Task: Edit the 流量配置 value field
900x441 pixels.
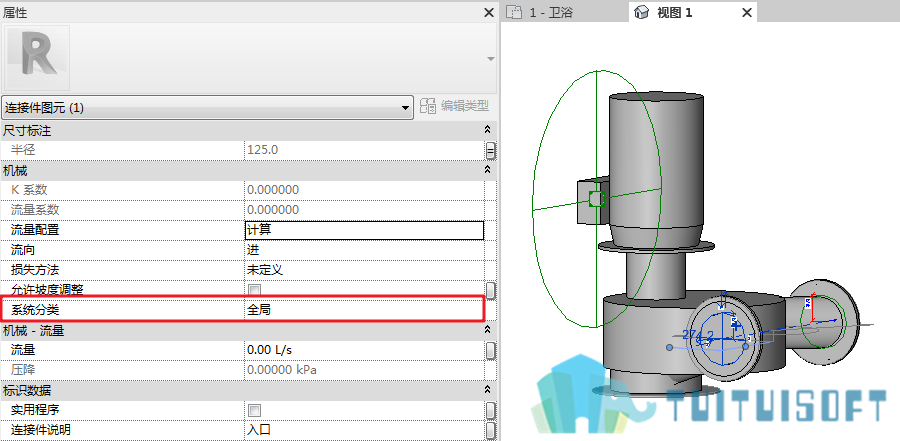Action: [x=364, y=230]
